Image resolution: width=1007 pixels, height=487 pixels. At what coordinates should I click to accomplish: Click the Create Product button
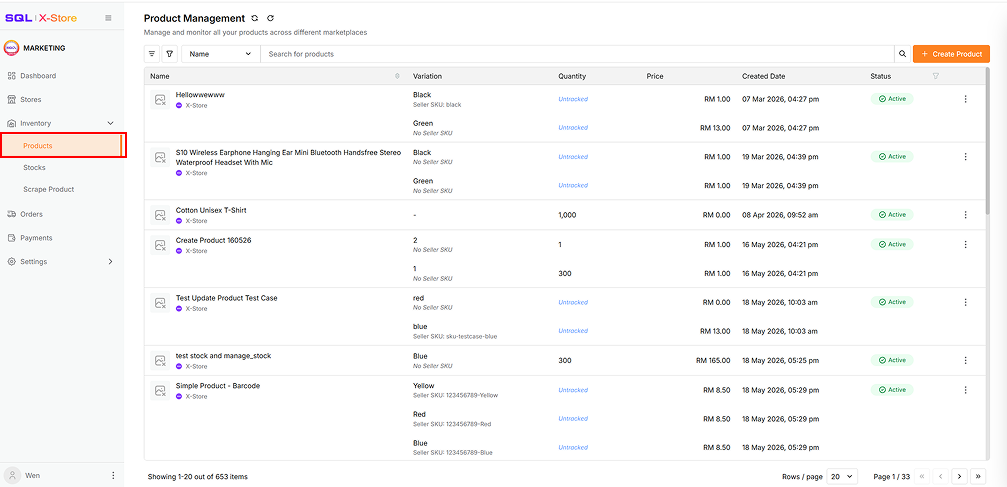[951, 54]
